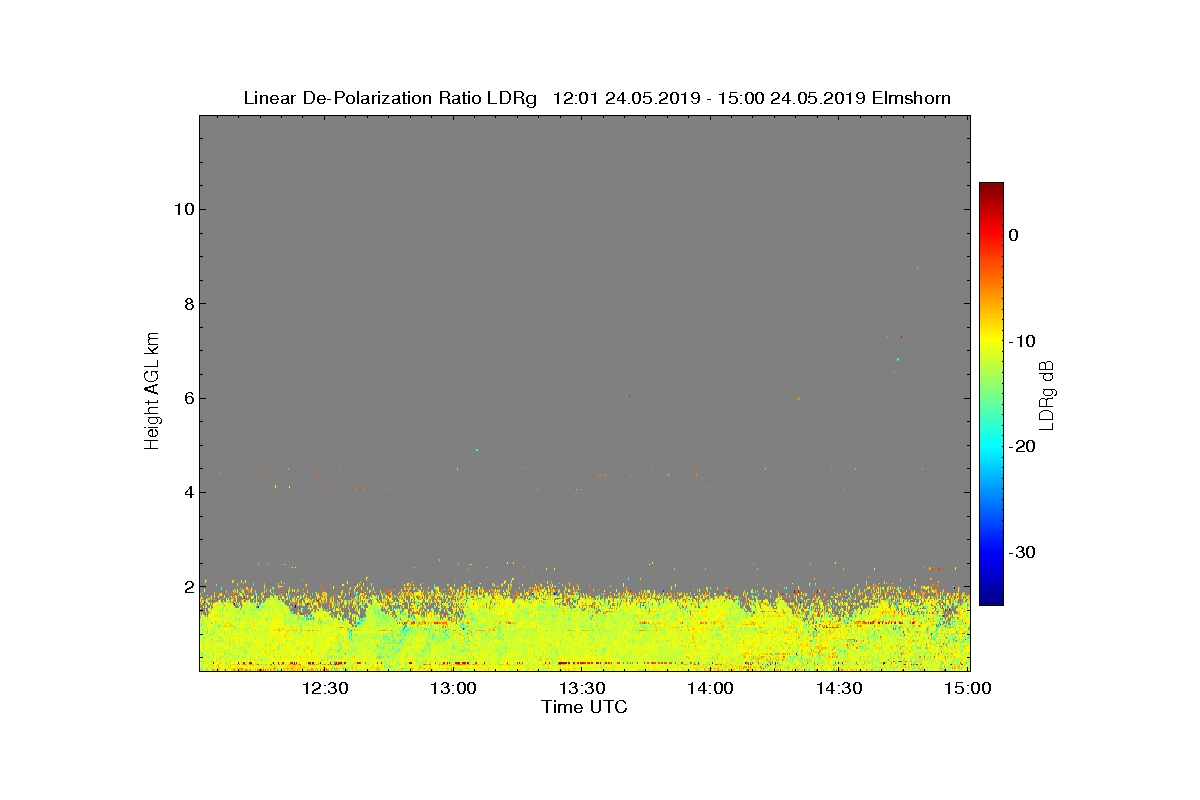Click the height tick label 4
This screenshot has width=1200, height=800.
tap(187, 492)
